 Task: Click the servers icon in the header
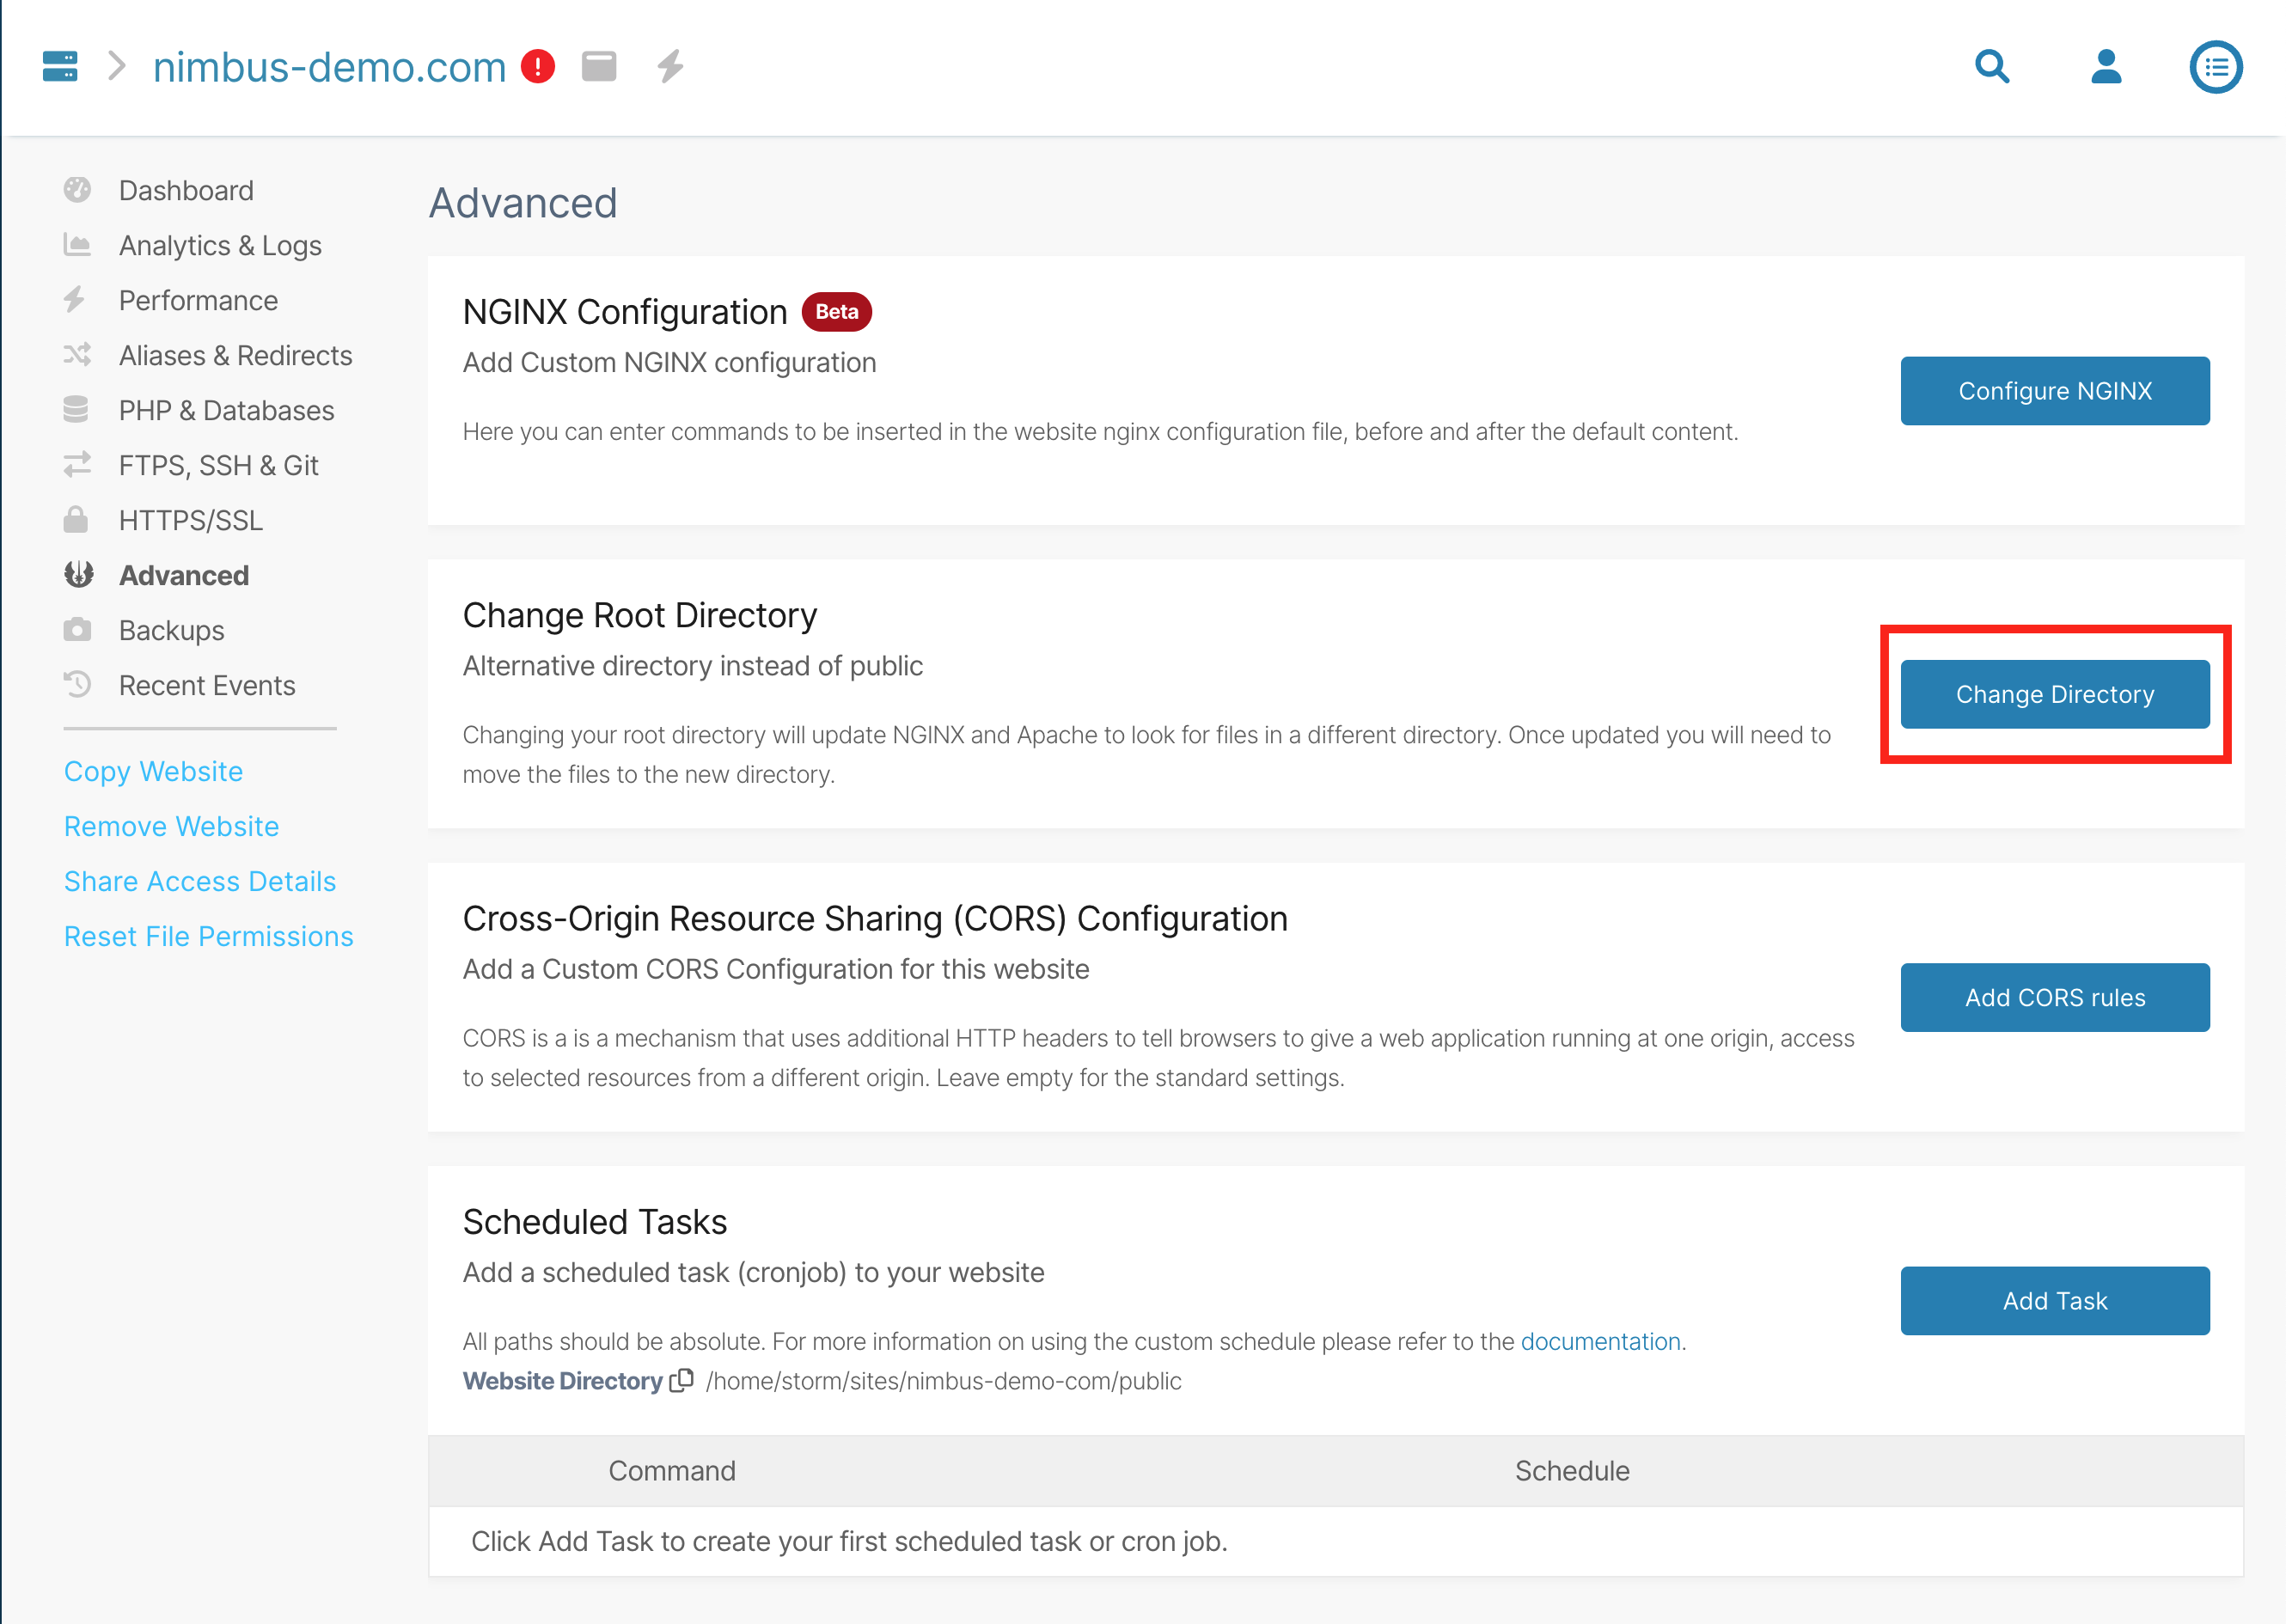point(60,66)
